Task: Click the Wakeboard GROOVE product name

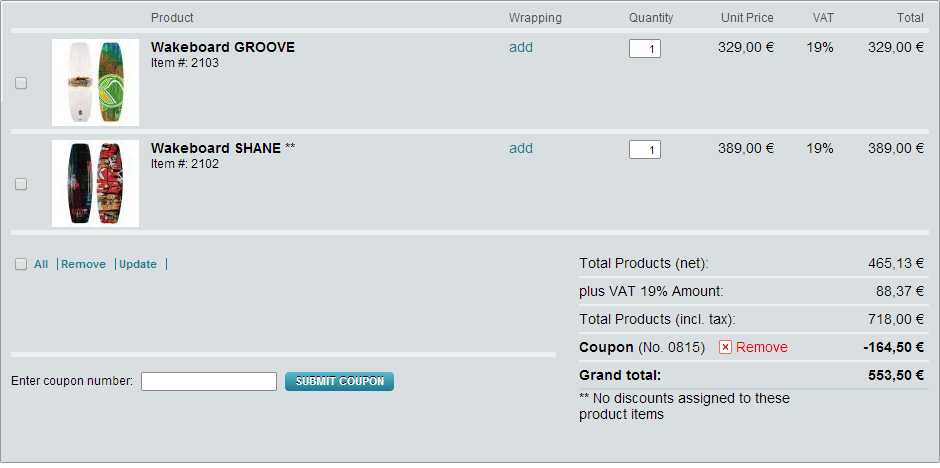Action: (x=222, y=47)
